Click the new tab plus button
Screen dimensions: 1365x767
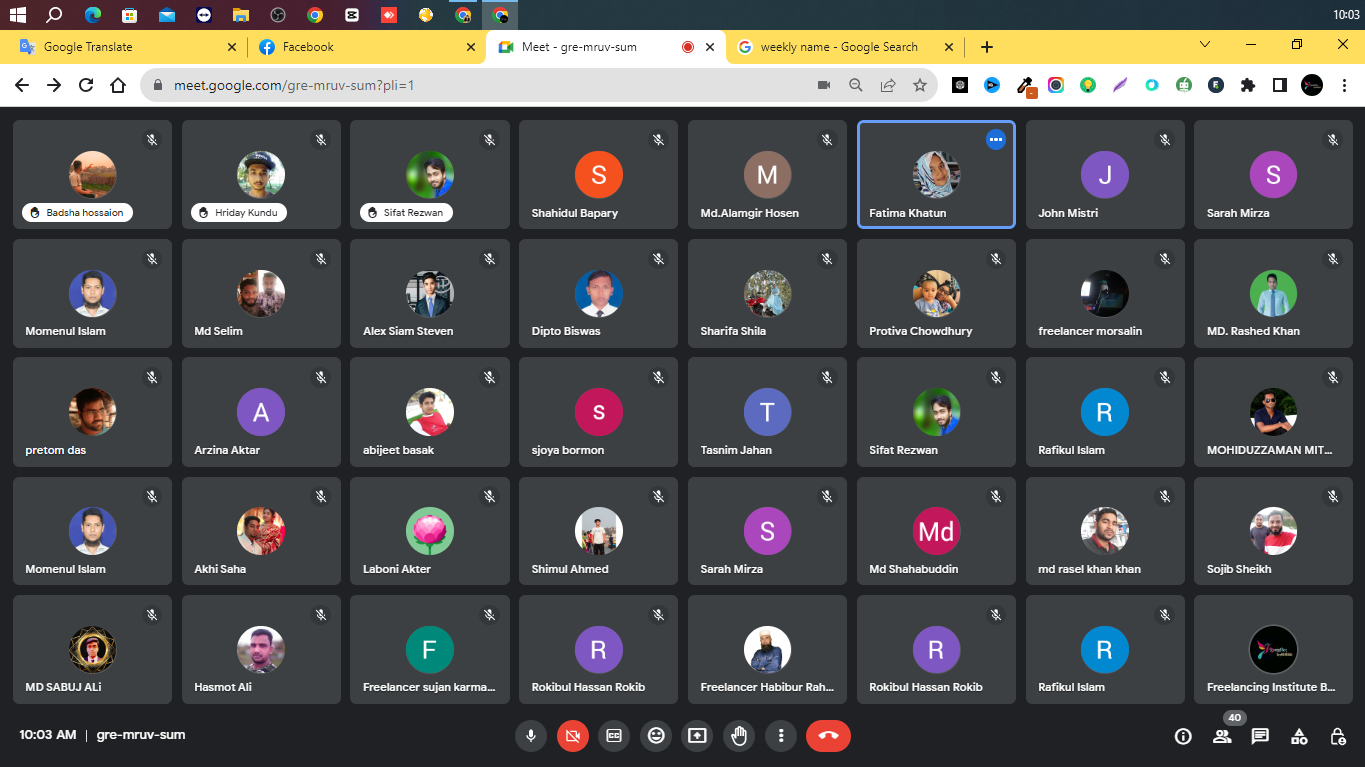(x=987, y=47)
